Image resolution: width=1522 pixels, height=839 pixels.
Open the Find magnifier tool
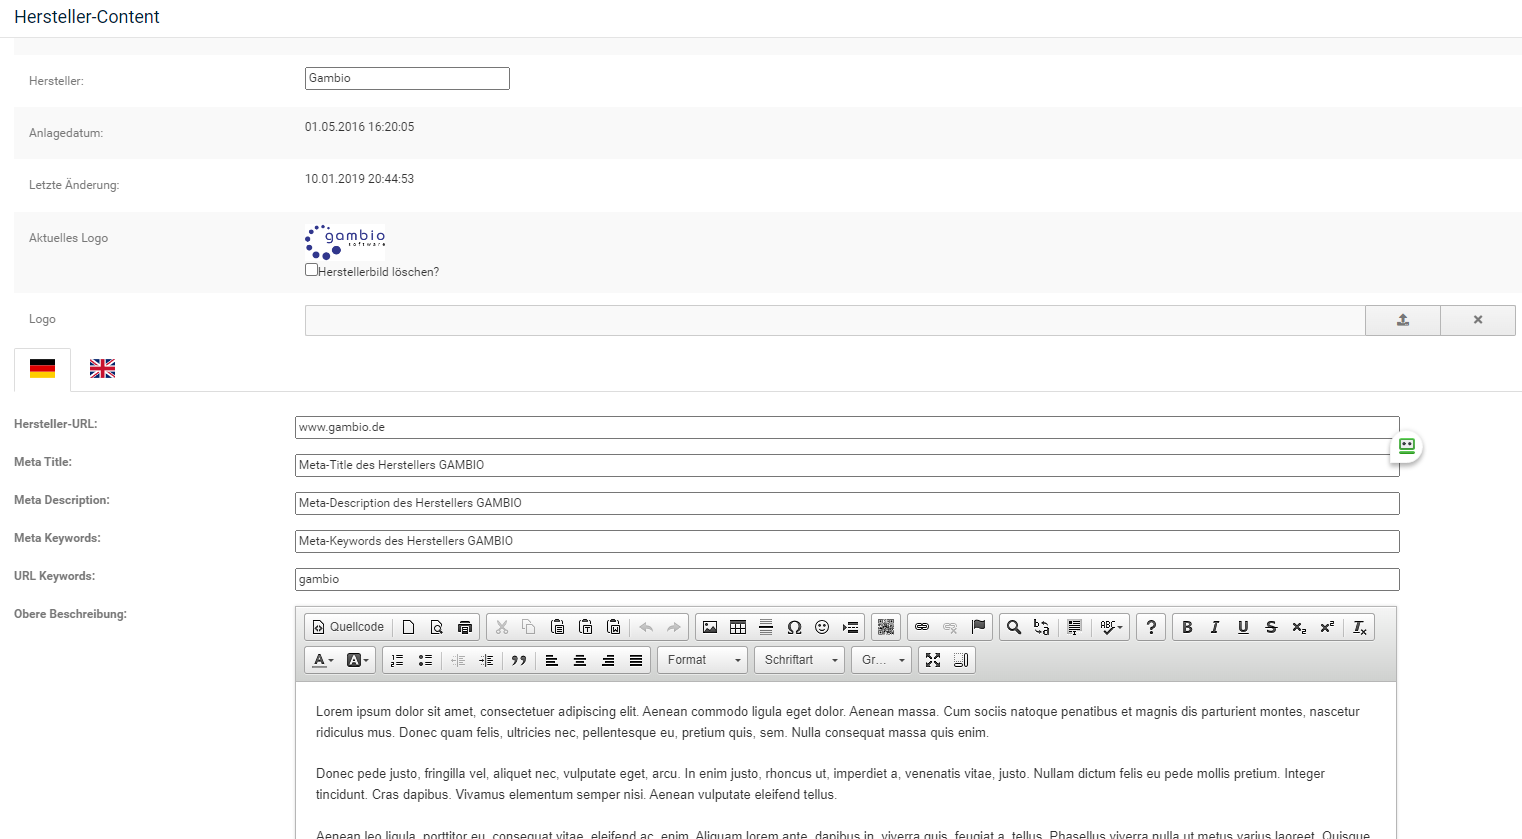(x=1014, y=627)
